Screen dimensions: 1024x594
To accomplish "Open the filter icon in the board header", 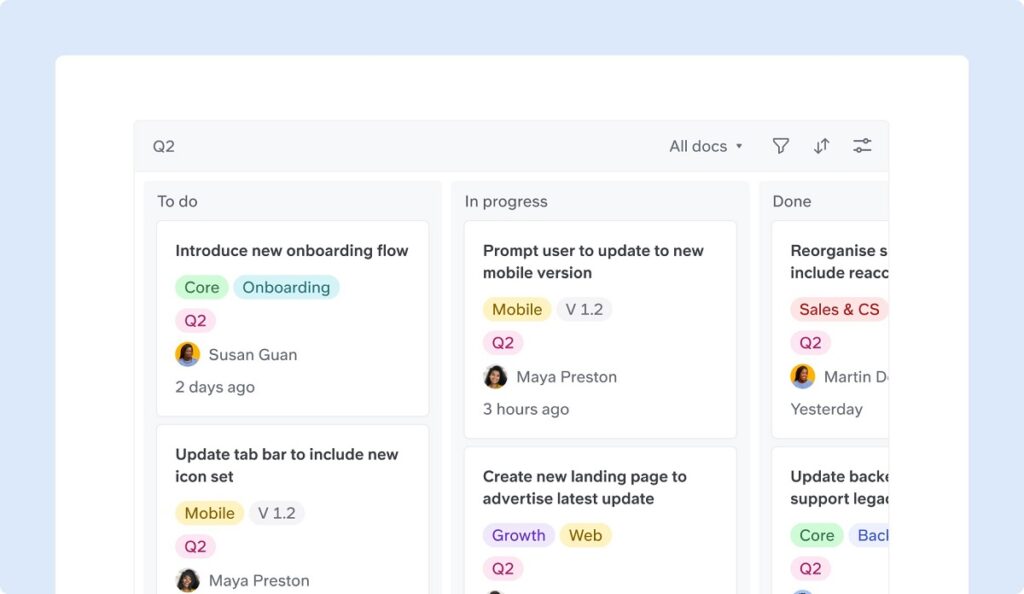I will coord(781,146).
